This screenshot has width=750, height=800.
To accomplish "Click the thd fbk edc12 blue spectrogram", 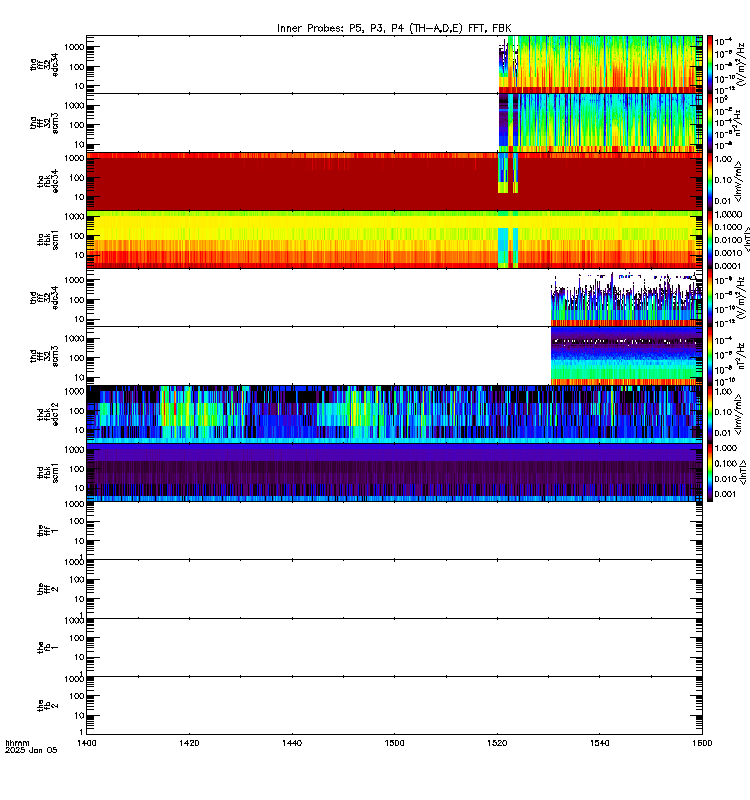I will pyautogui.click(x=394, y=414).
